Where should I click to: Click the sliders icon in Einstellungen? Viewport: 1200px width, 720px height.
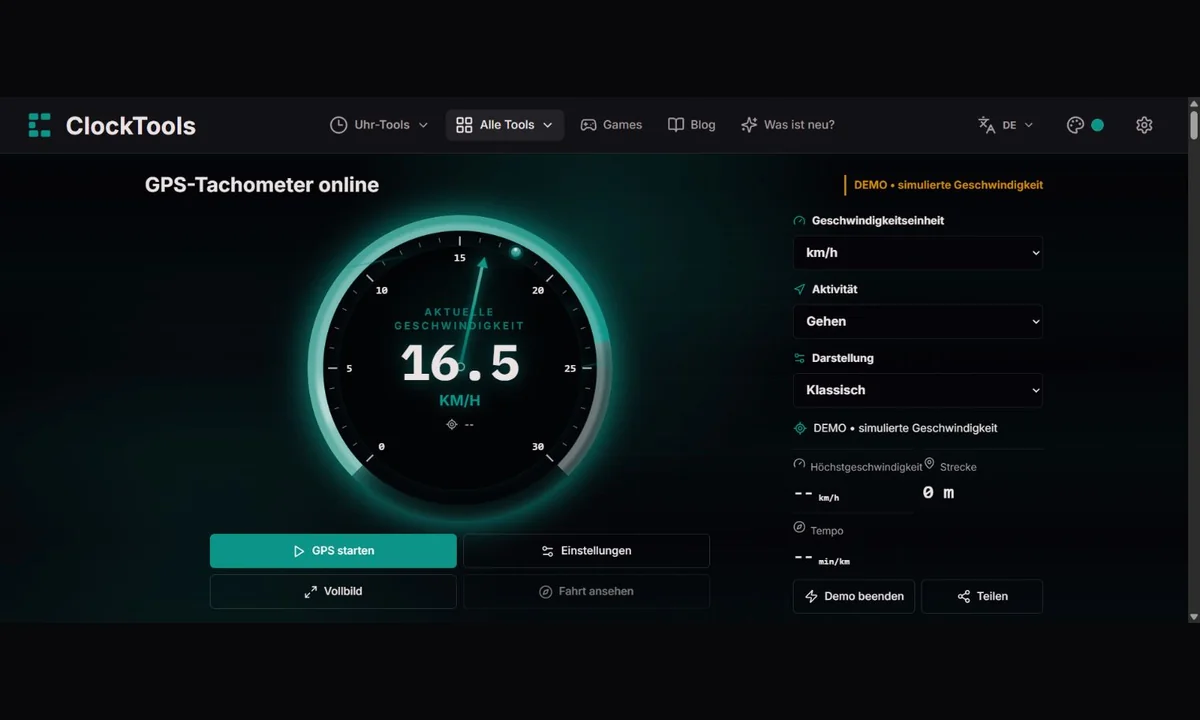click(547, 551)
